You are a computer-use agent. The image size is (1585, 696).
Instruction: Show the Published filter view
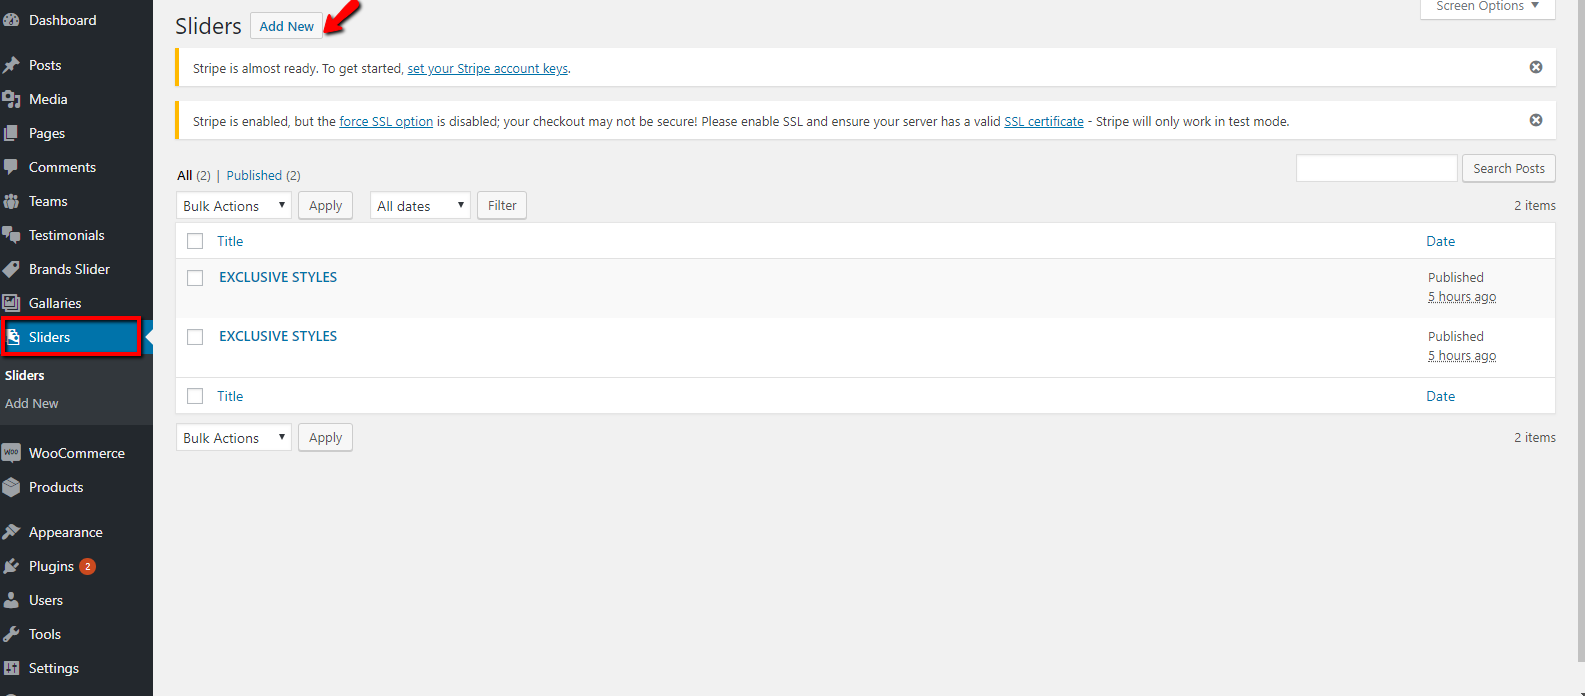[x=254, y=175]
